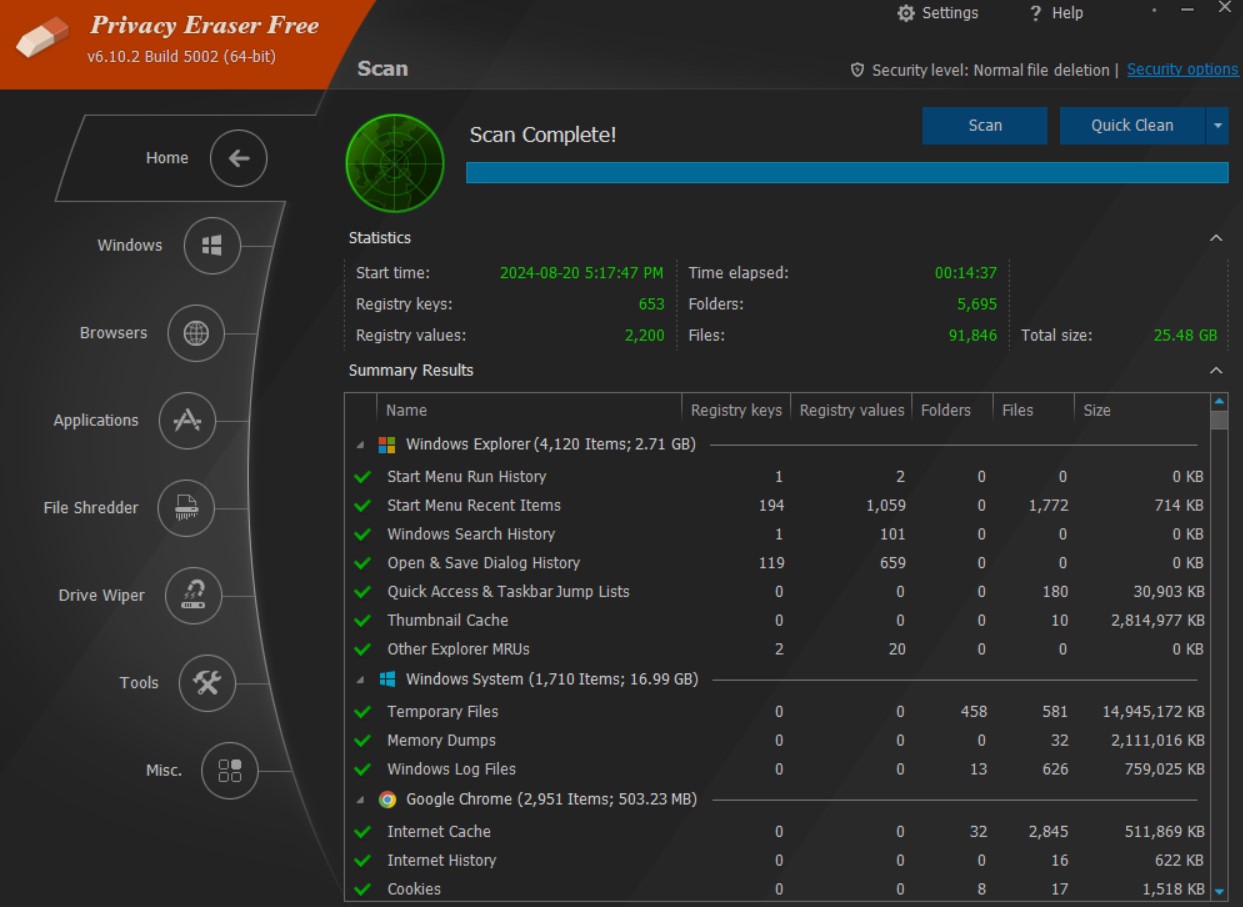
Task: Click the Scan button
Action: (x=985, y=126)
